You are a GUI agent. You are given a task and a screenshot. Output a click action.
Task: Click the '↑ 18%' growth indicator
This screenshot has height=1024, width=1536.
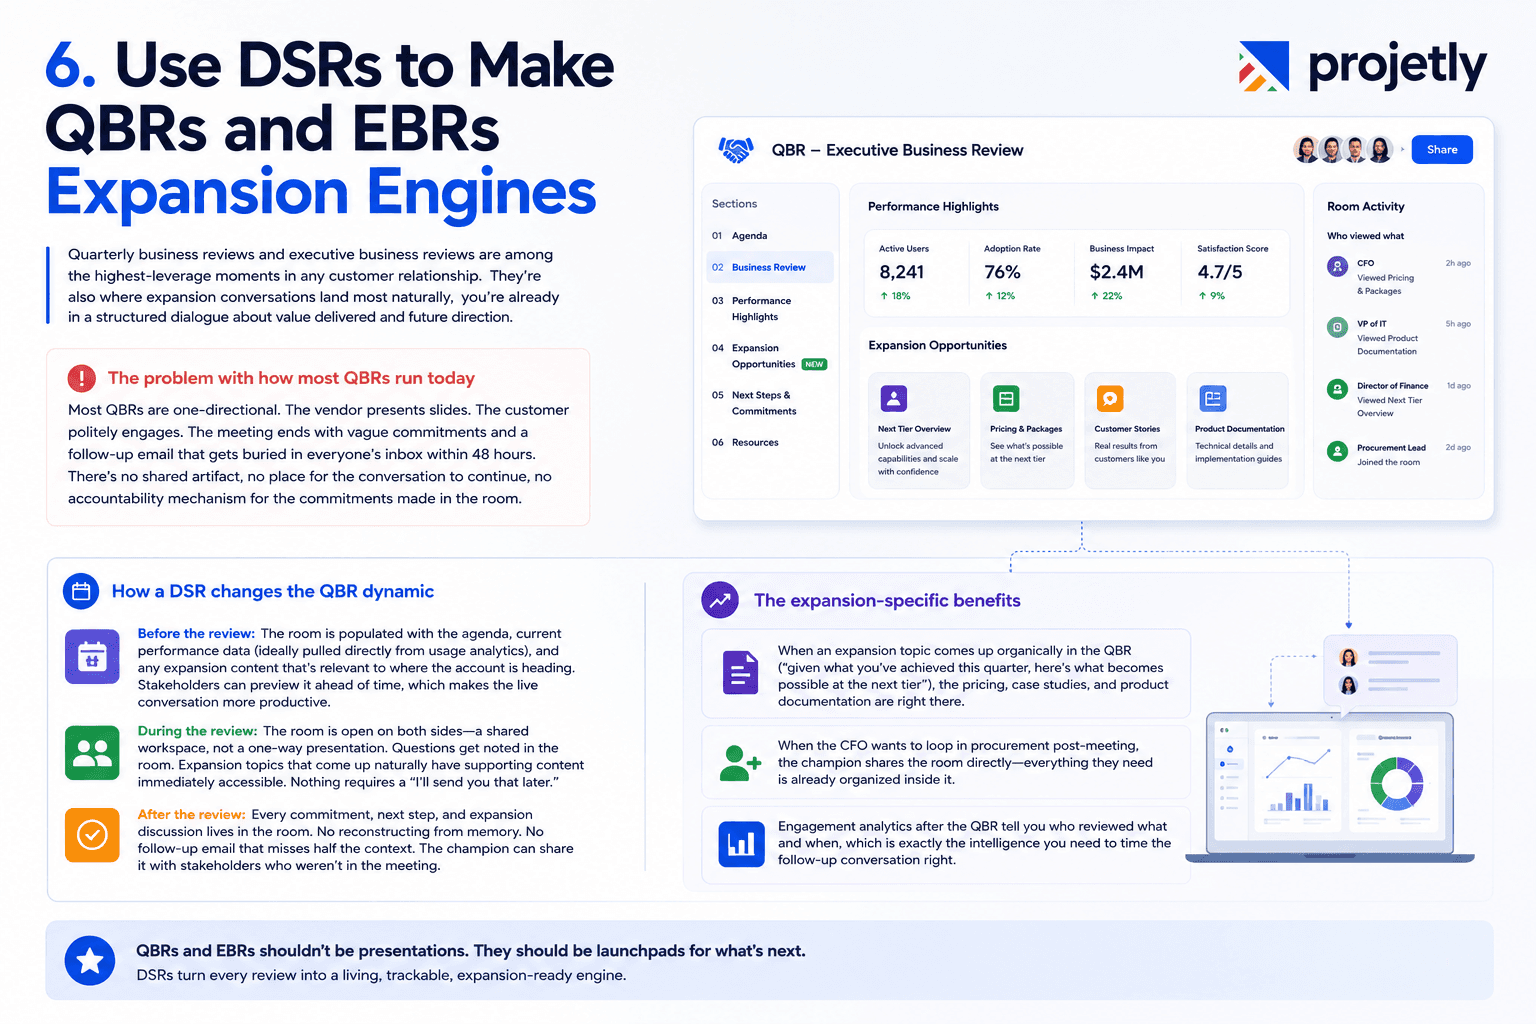coord(895,296)
